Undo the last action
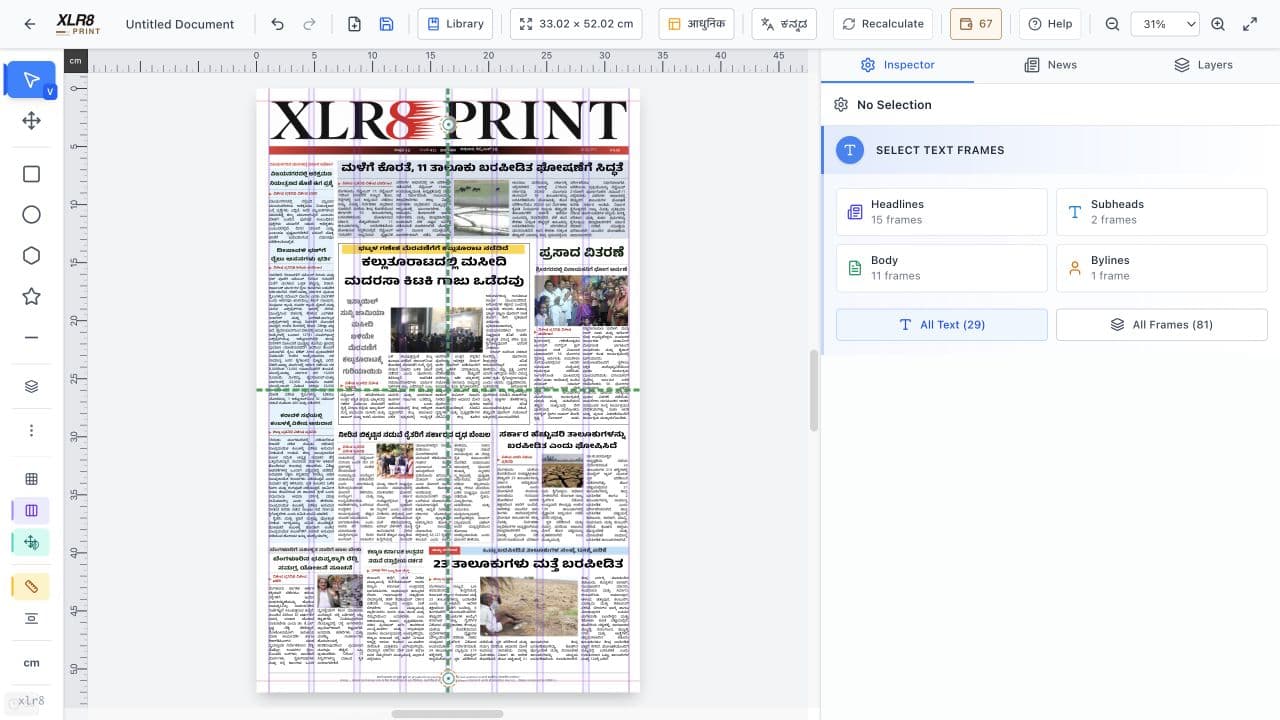 coord(278,24)
